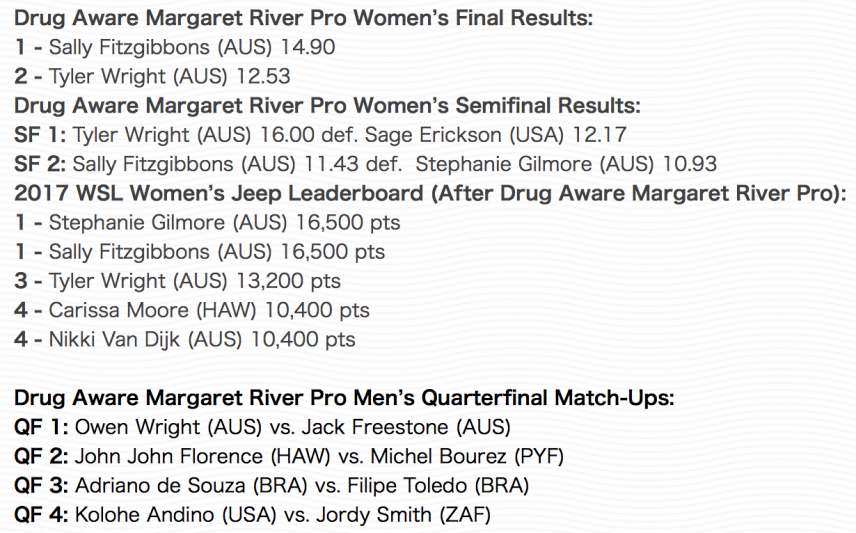This screenshot has width=856, height=533.
Task: Click Stephanie Gilmore 16,500 pts leaderboard entry
Action: click(207, 222)
